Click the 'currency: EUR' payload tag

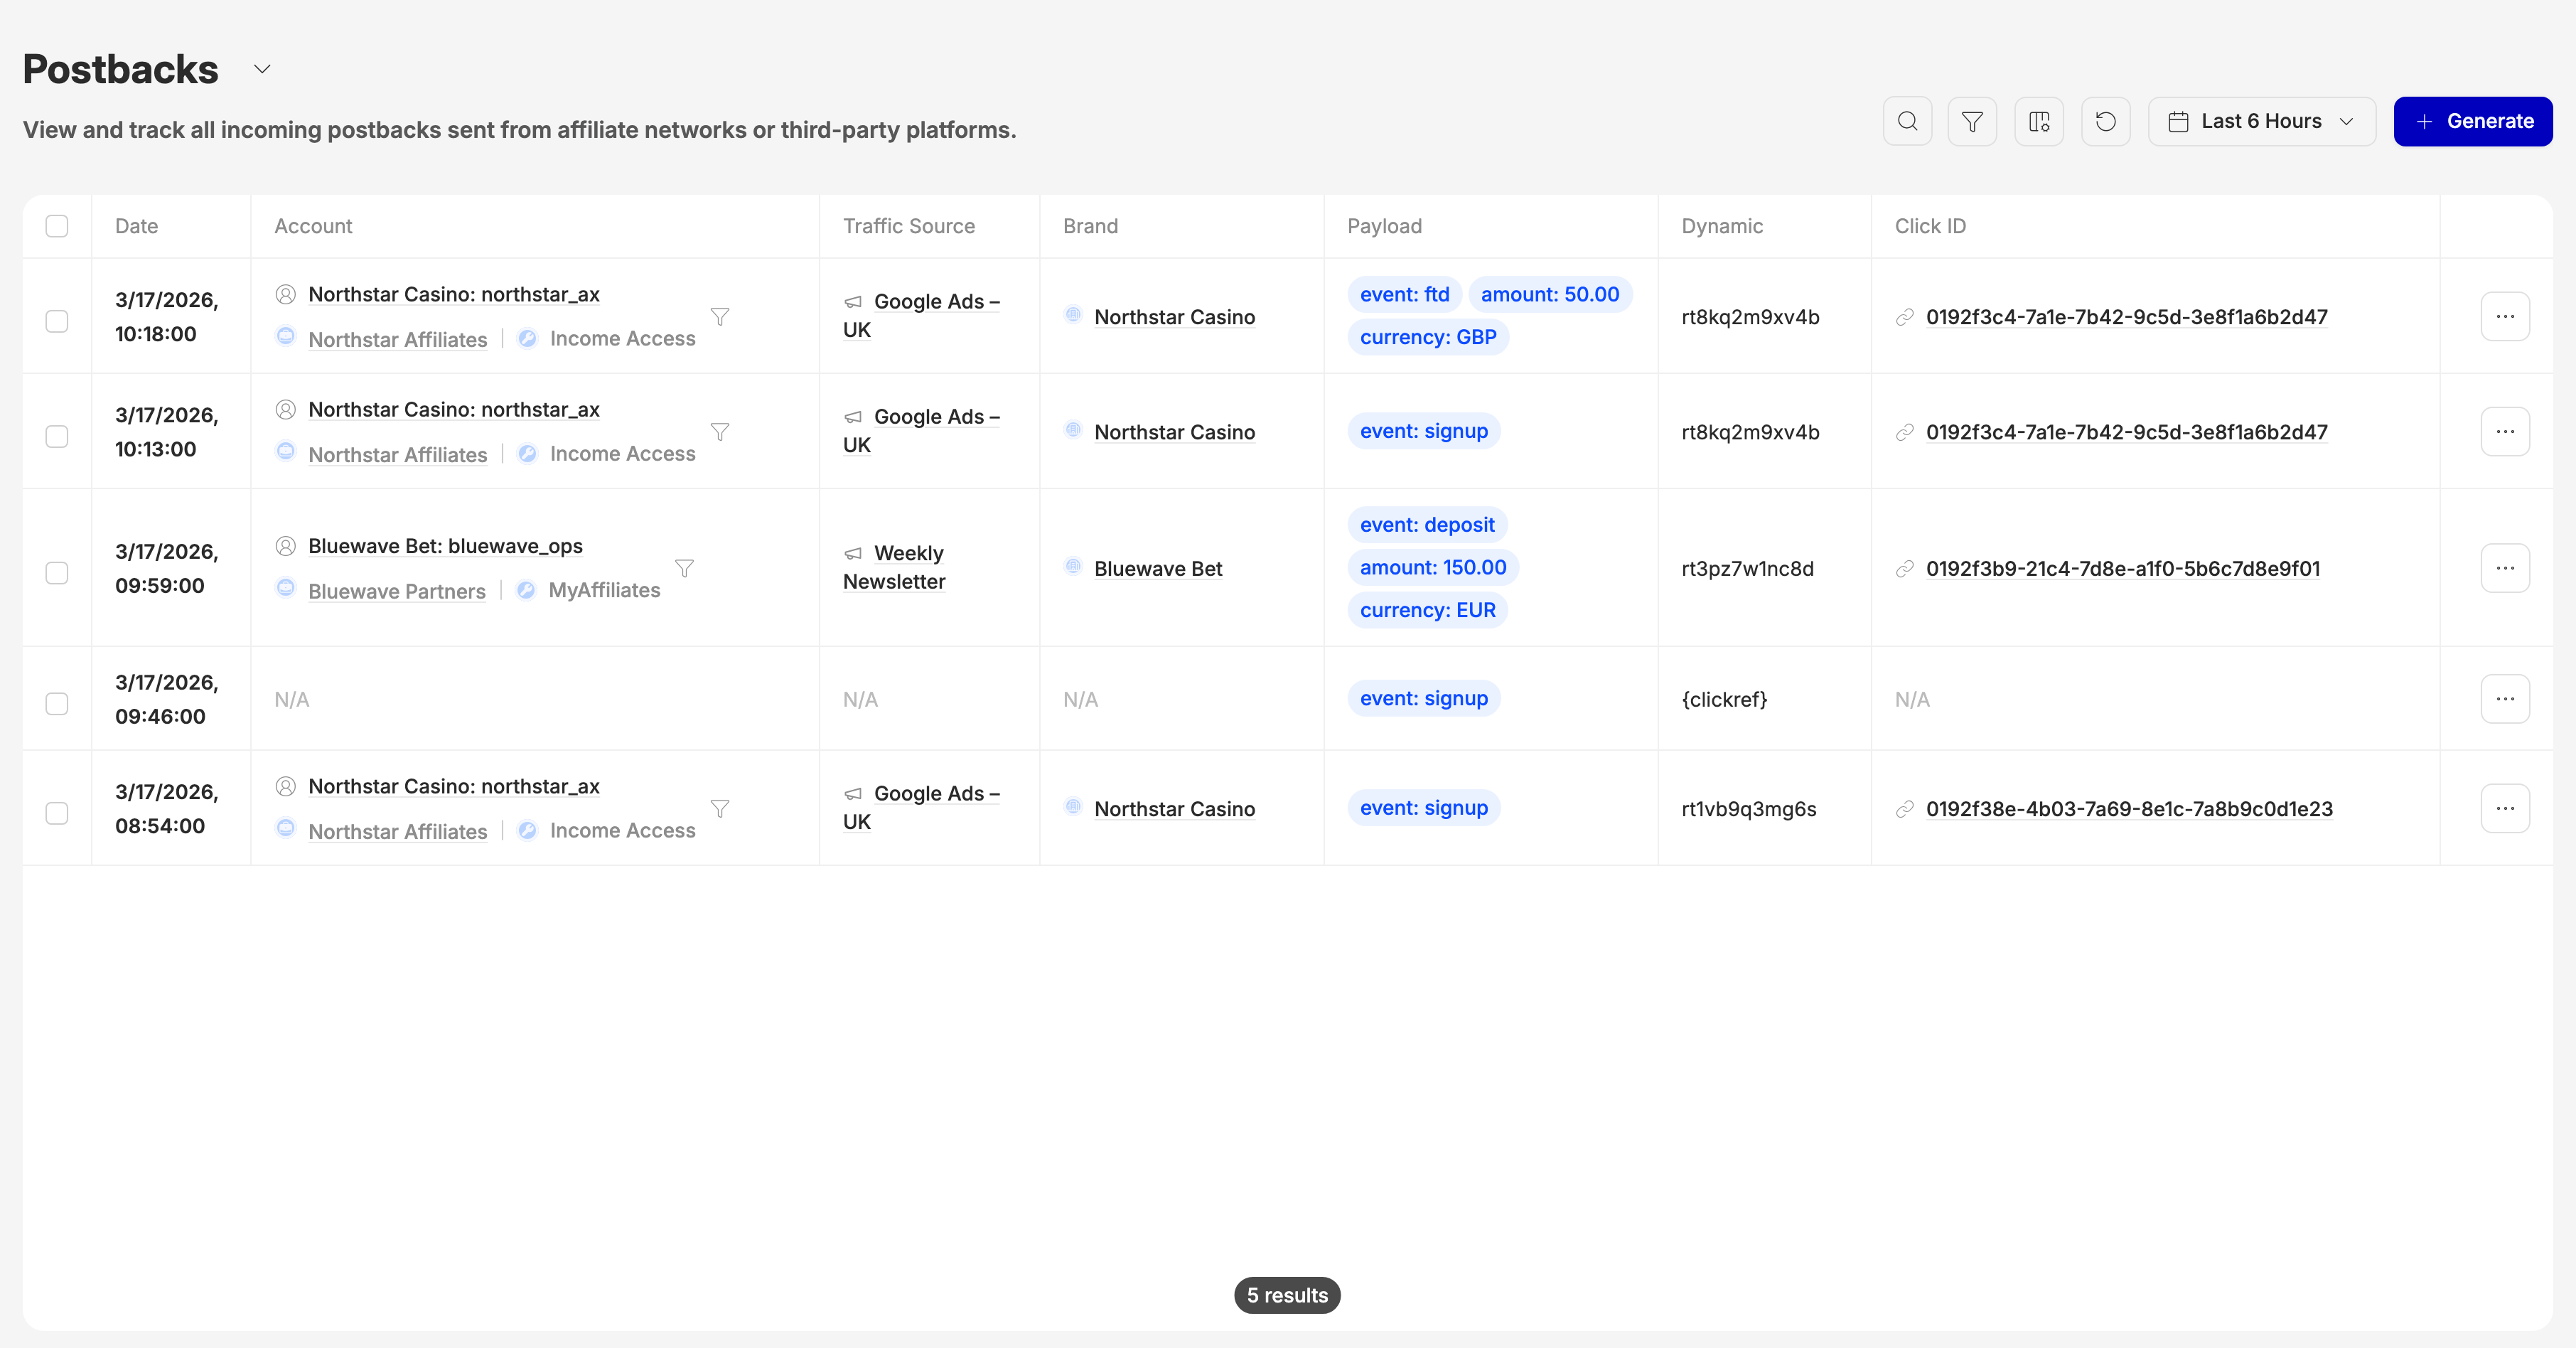pos(1428,610)
